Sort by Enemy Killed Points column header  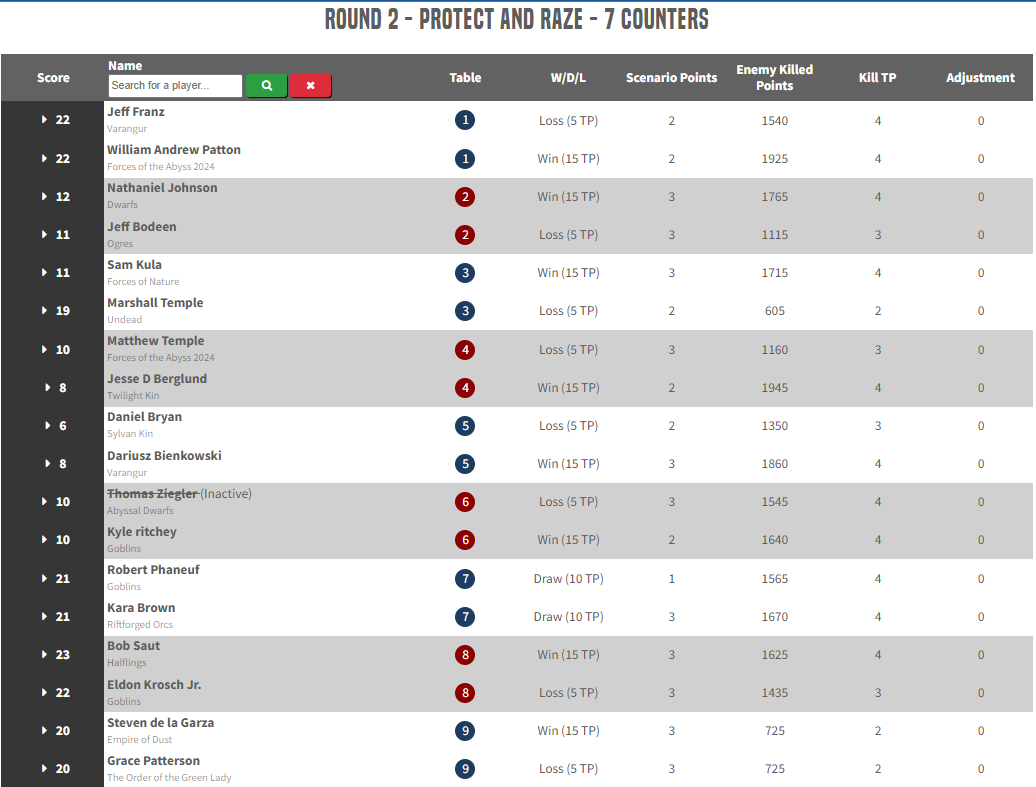(x=774, y=77)
